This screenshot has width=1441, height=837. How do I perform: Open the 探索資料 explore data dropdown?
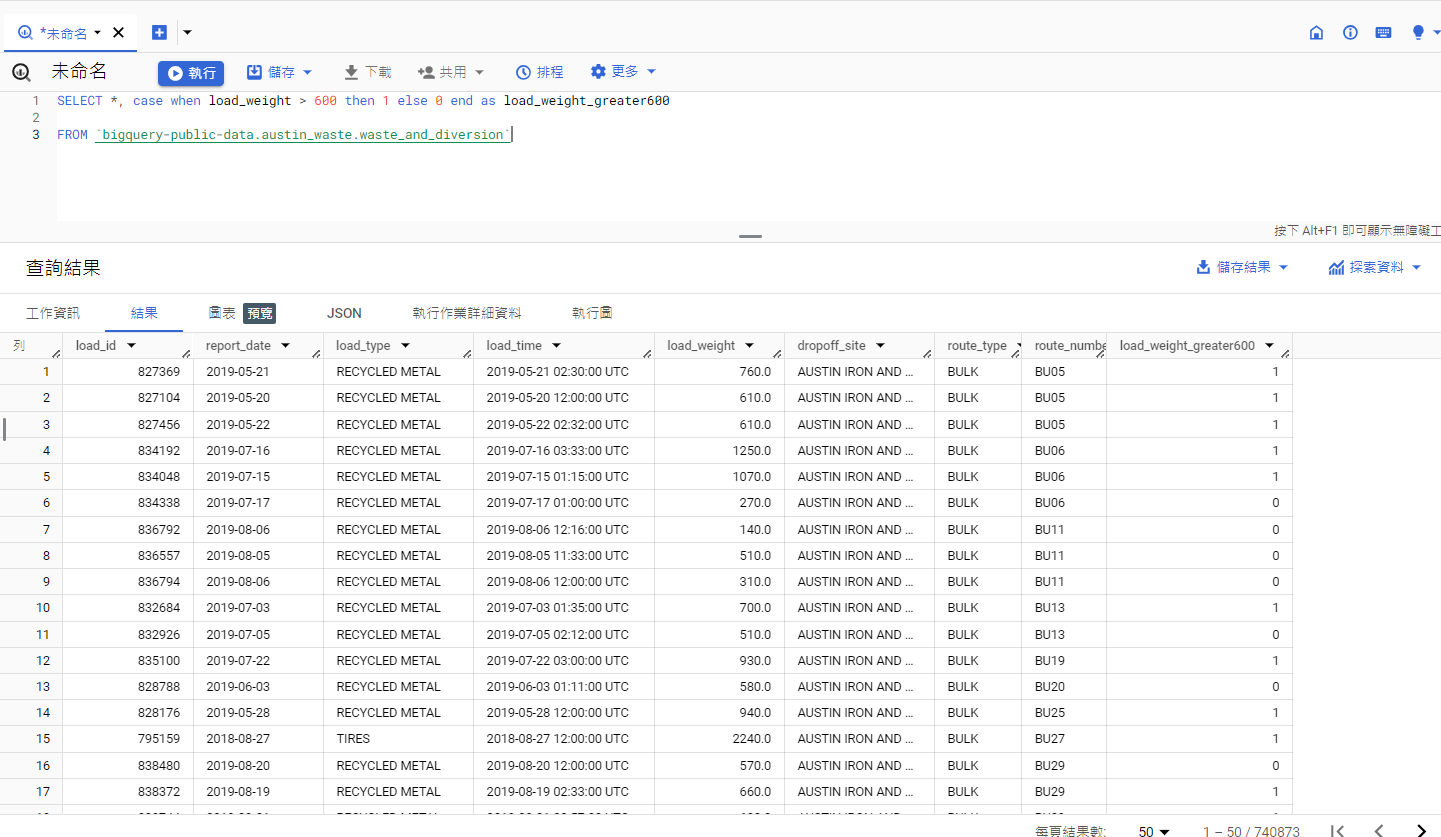[x=1375, y=267]
